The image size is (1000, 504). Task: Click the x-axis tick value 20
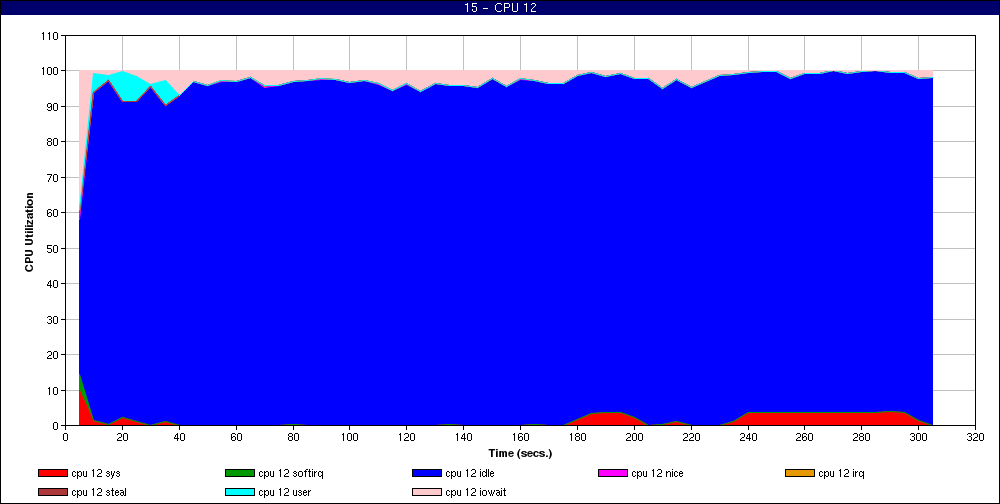pyautogui.click(x=122, y=437)
